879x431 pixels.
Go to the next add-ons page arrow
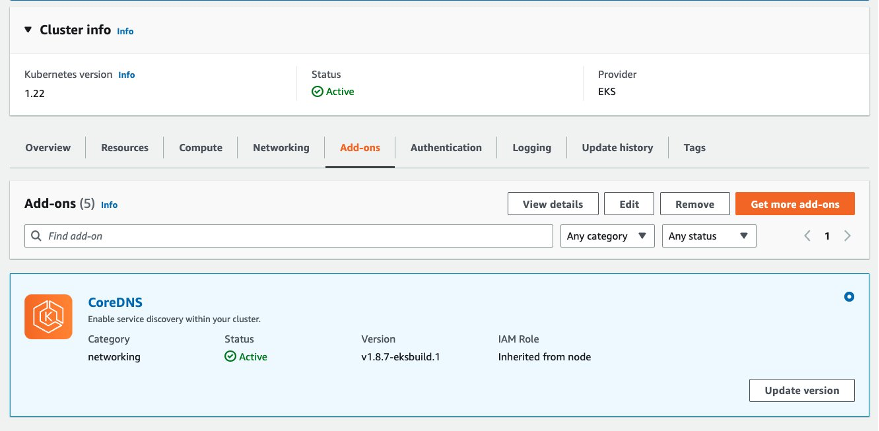click(x=847, y=236)
